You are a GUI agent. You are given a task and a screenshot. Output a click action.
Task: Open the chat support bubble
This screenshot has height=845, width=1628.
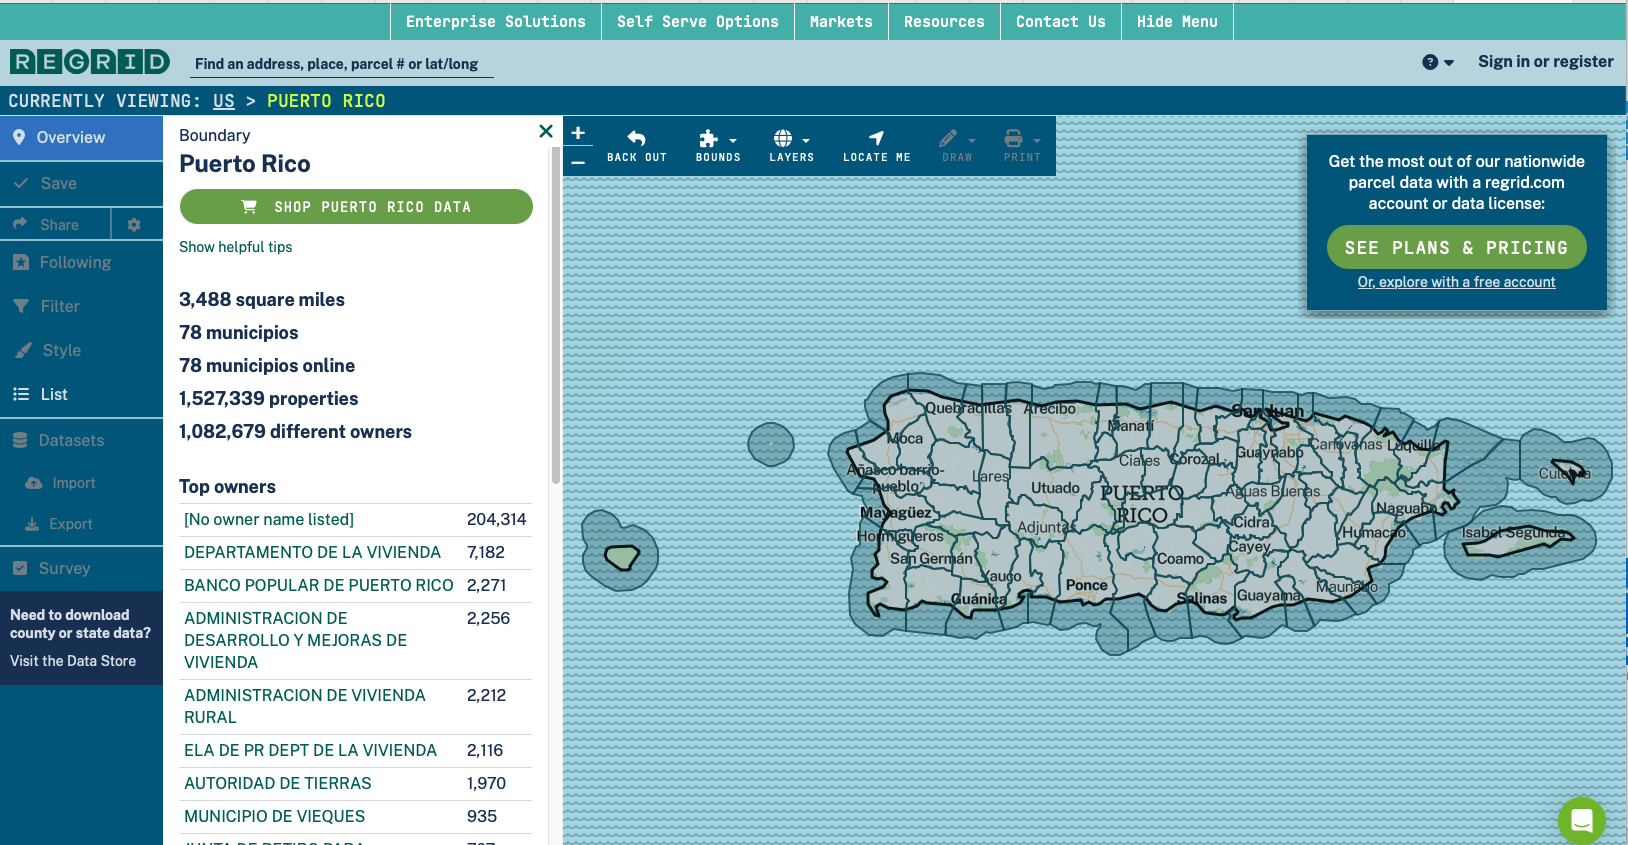tap(1582, 820)
